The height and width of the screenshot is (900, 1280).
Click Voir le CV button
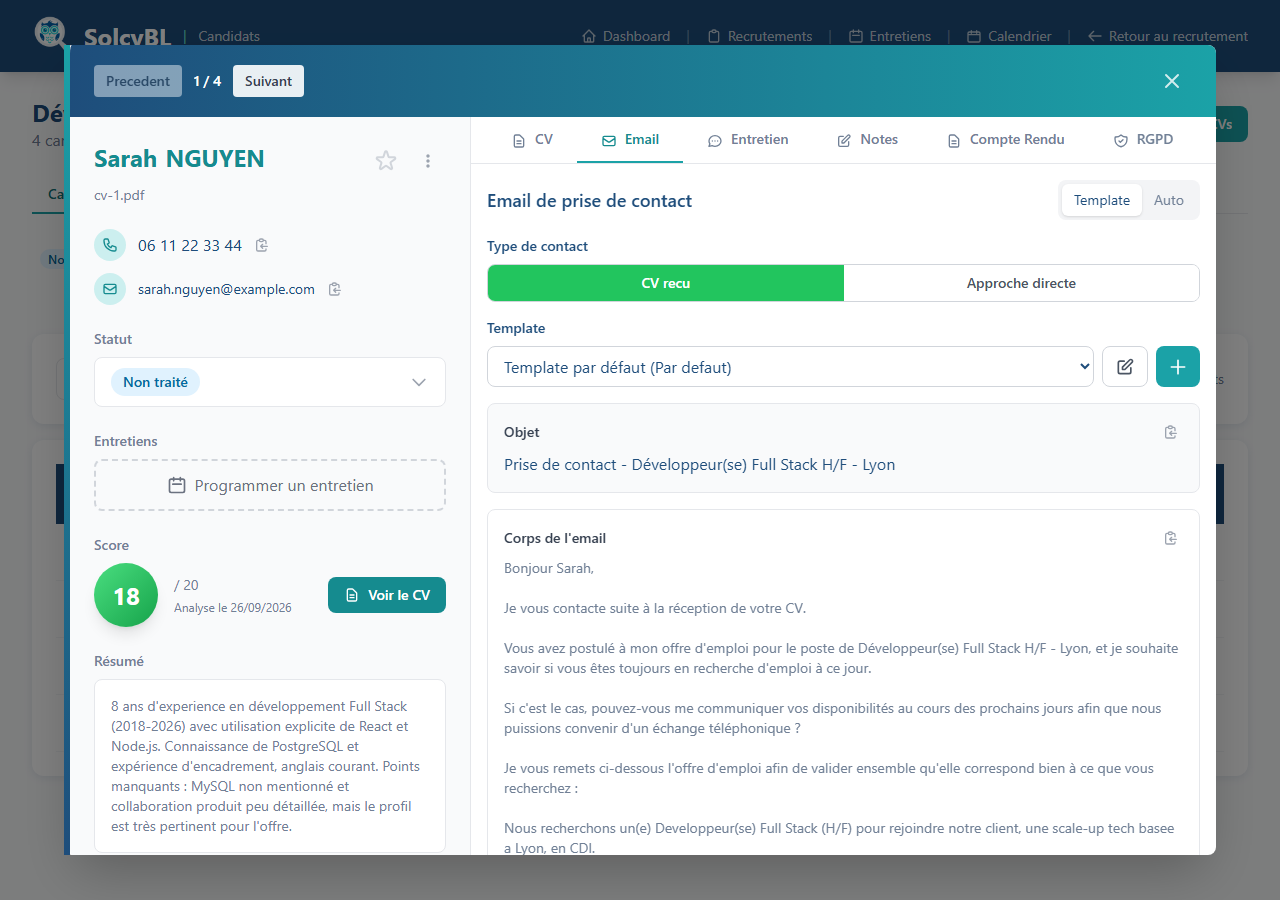[x=387, y=595]
